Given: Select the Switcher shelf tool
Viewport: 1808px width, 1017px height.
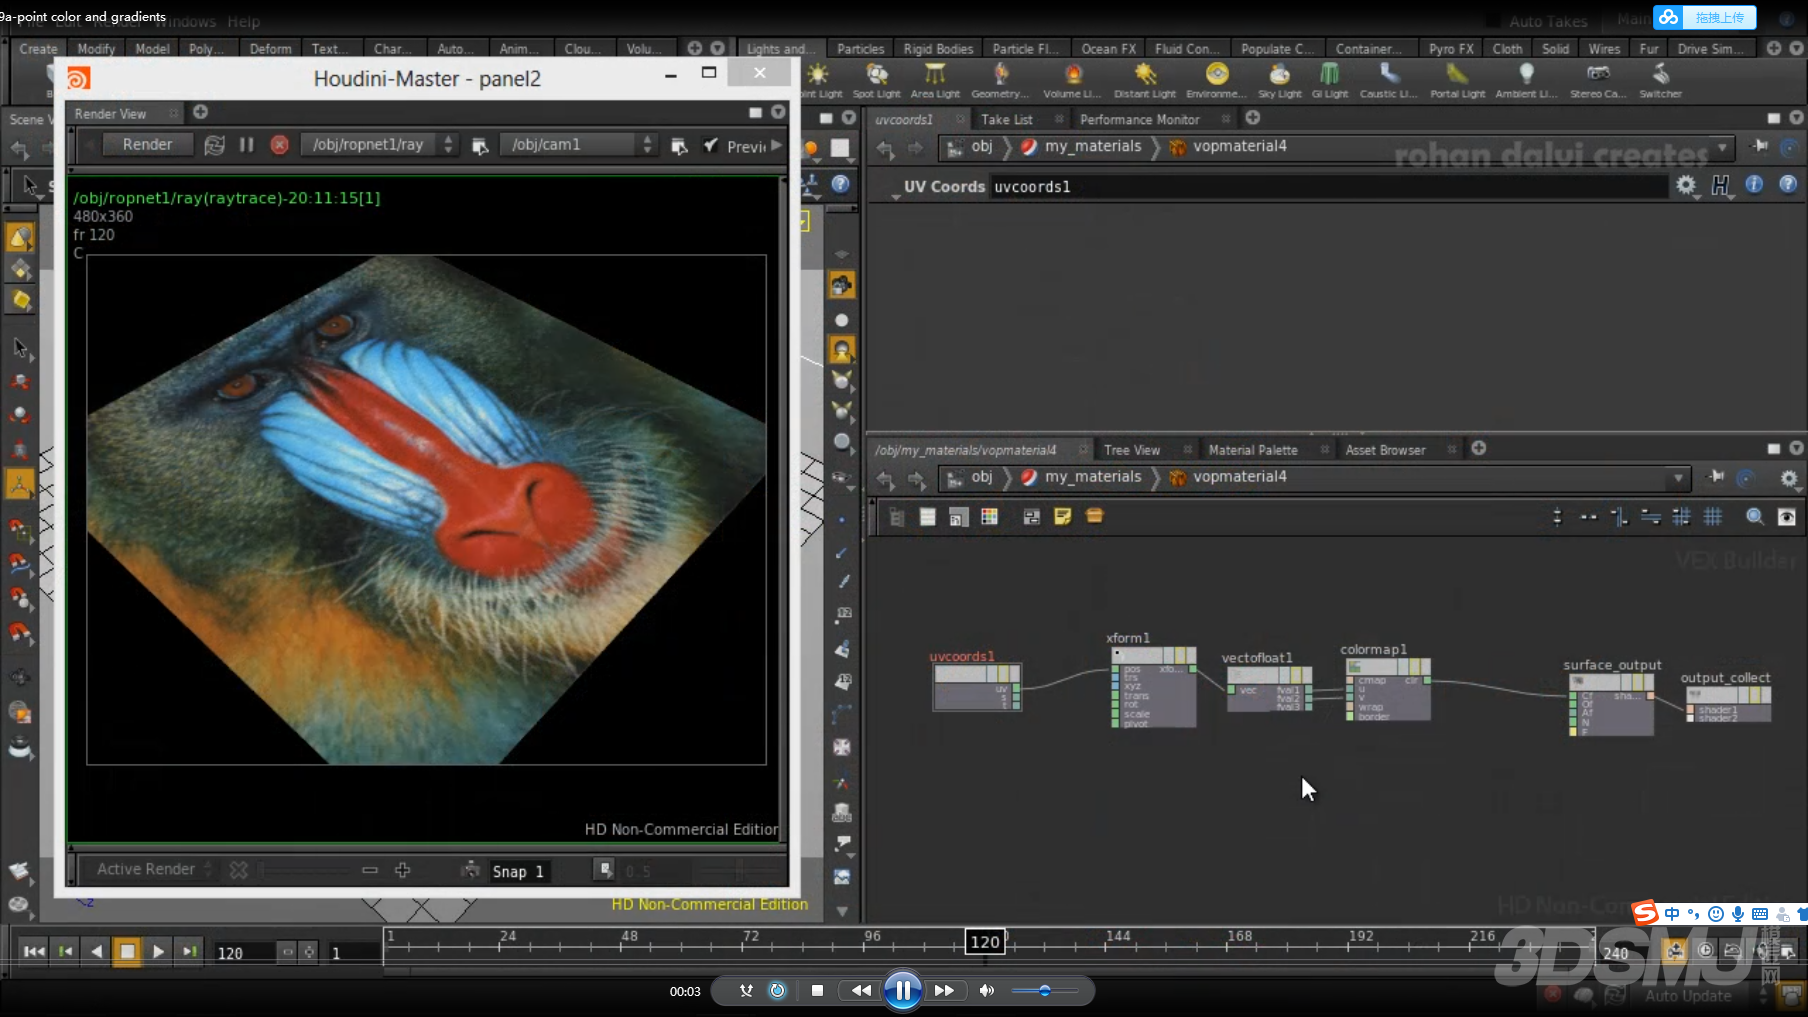Looking at the screenshot, I should click(x=1660, y=80).
